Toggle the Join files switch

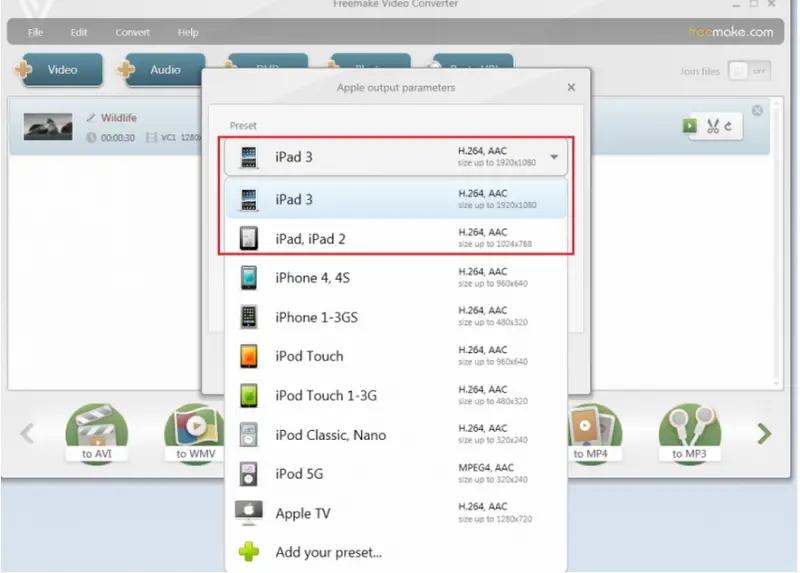click(x=749, y=71)
